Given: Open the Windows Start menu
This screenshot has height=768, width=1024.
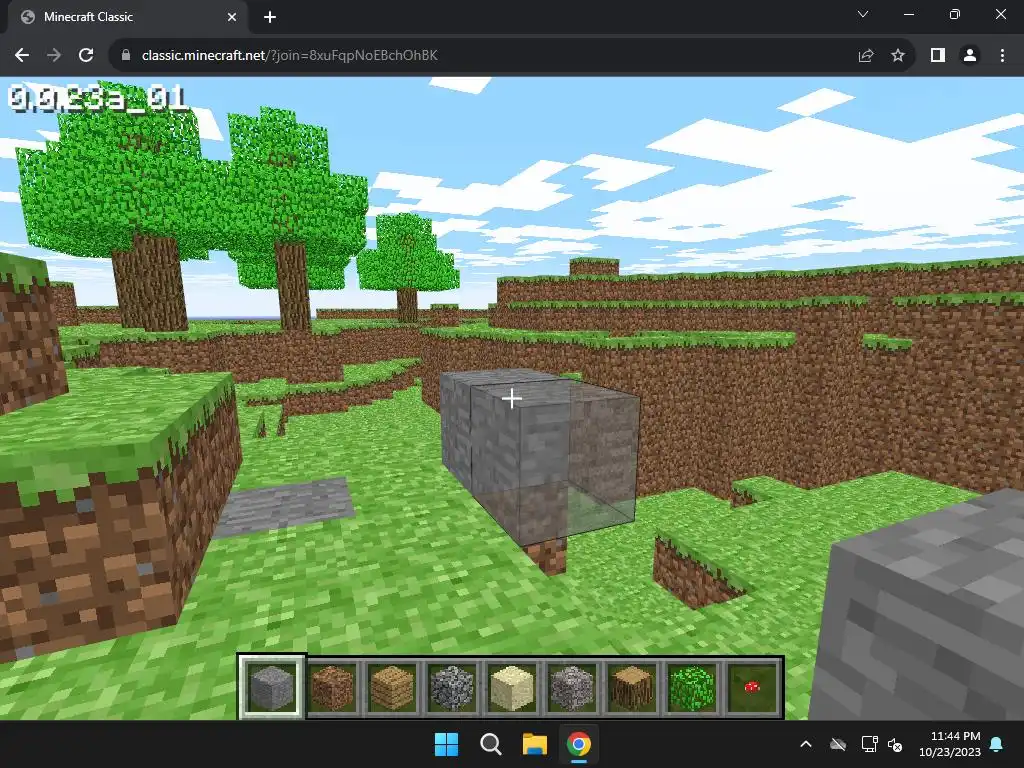Looking at the screenshot, I should [447, 744].
